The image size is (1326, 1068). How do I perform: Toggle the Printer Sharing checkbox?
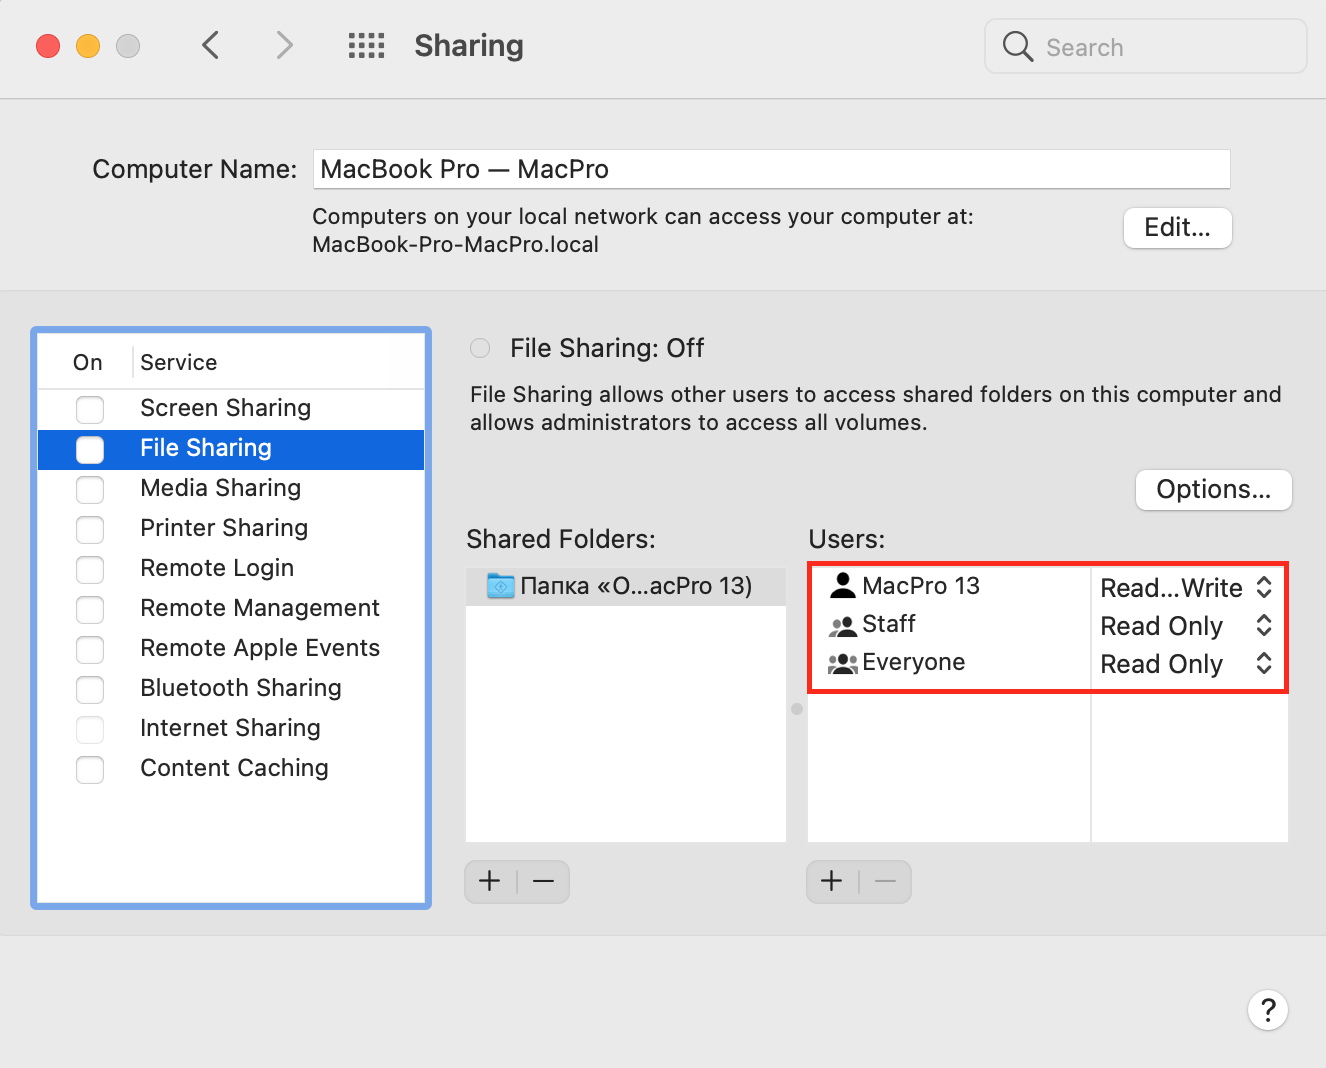(90, 529)
